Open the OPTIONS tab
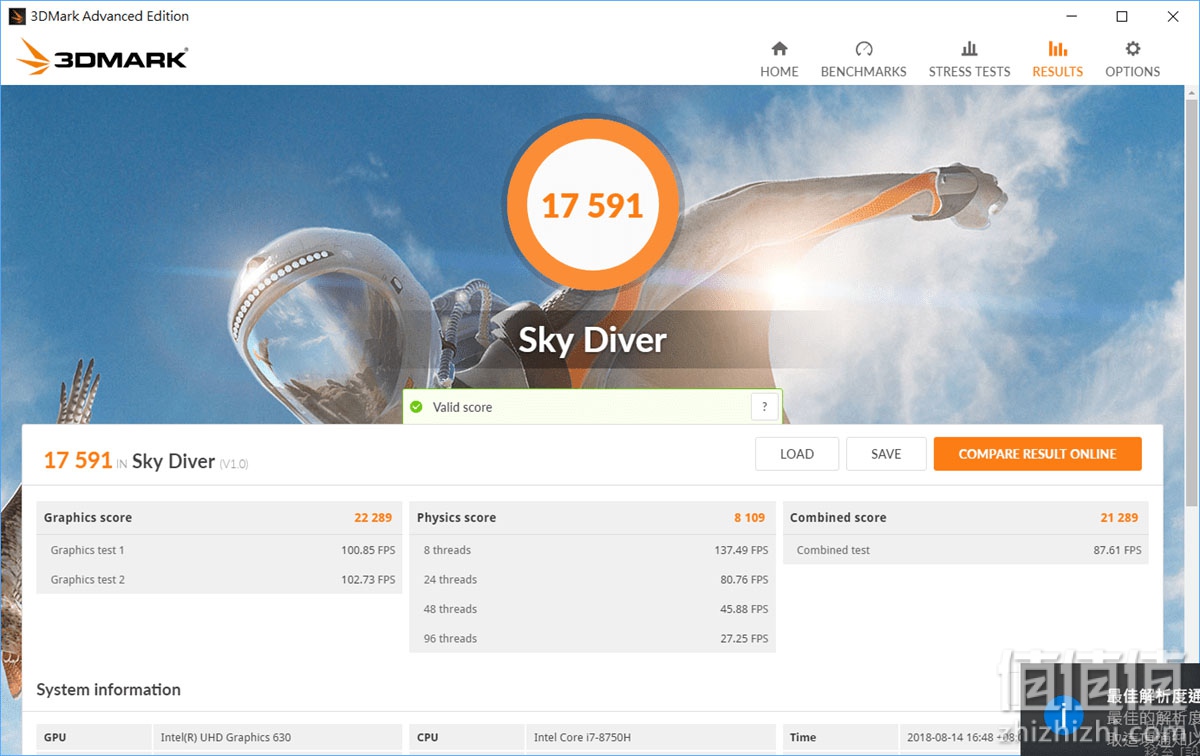Screen dimensions: 1200x756 [1132, 59]
